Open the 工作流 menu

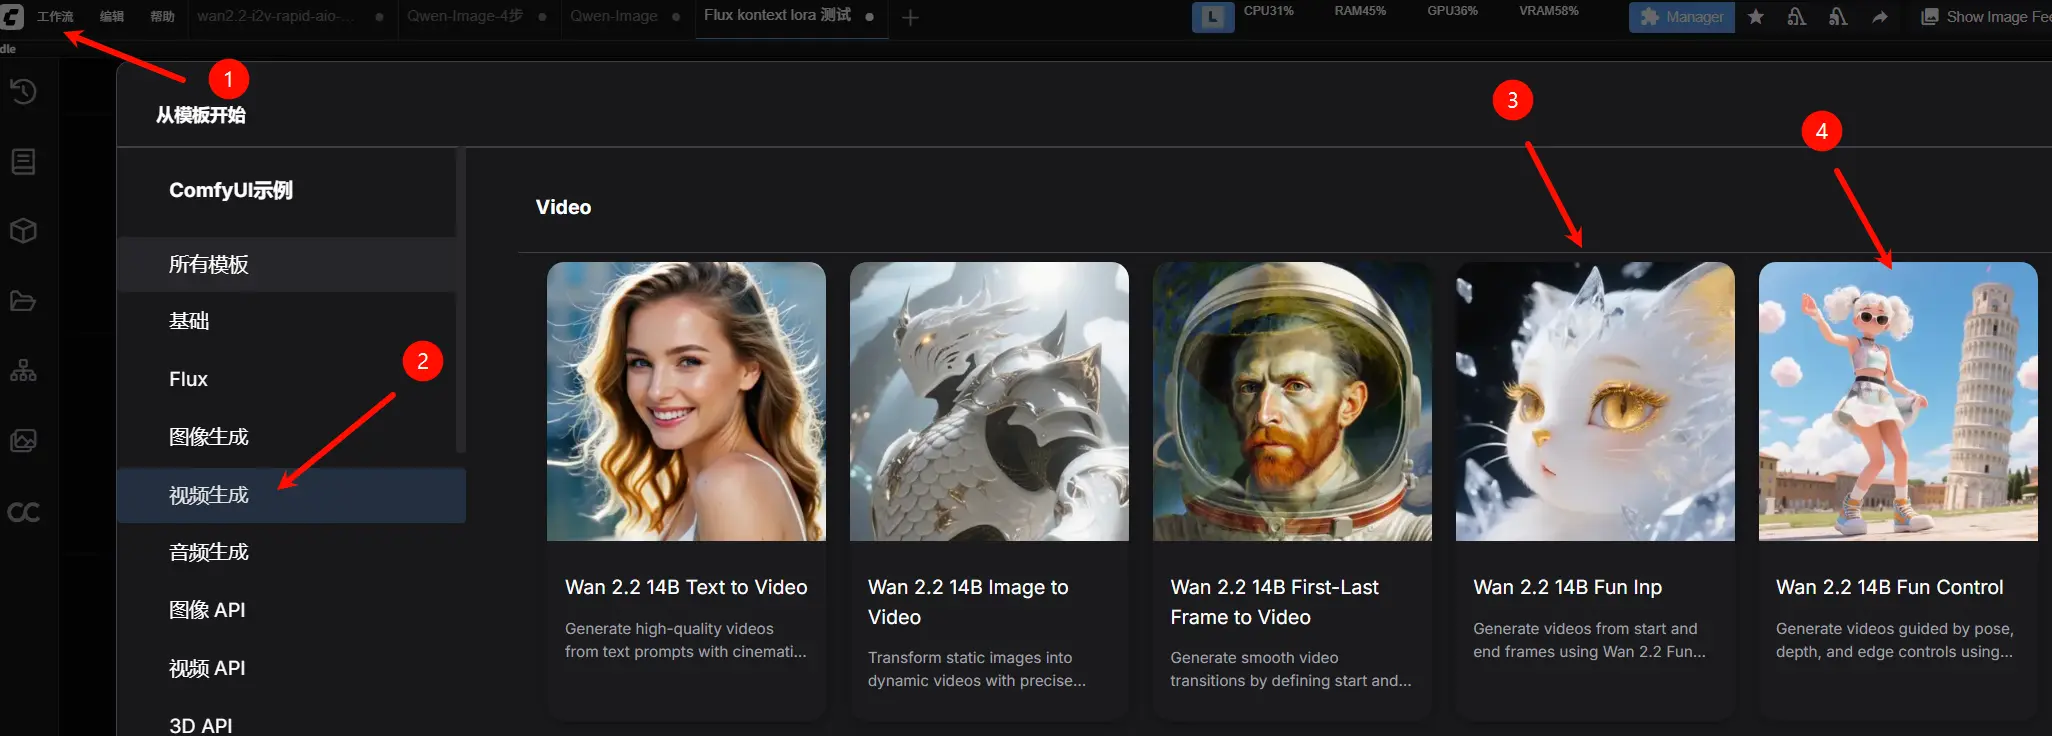(55, 17)
